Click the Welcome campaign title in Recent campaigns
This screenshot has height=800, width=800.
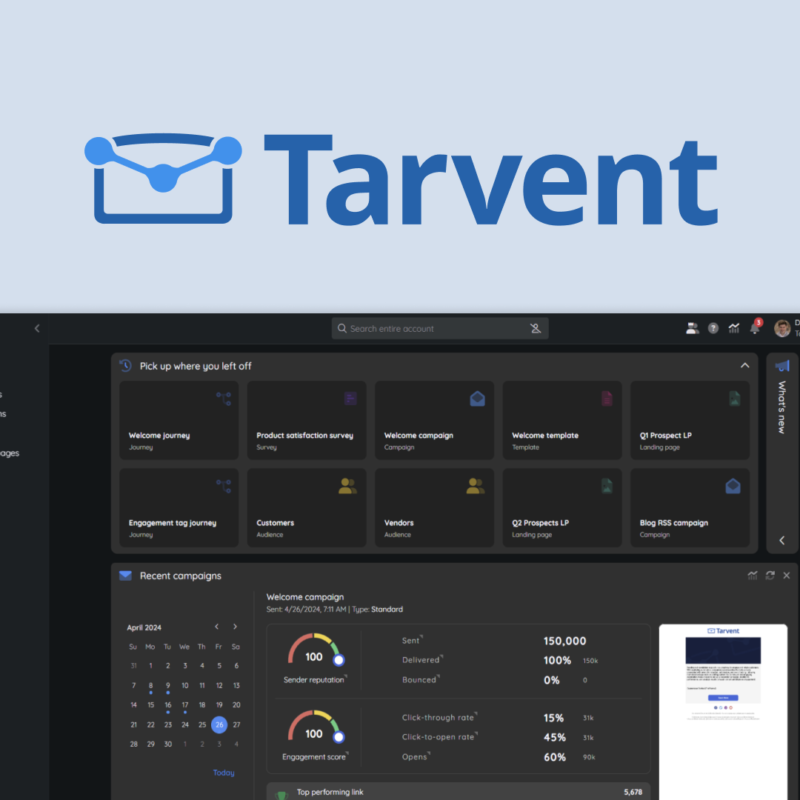[305, 597]
